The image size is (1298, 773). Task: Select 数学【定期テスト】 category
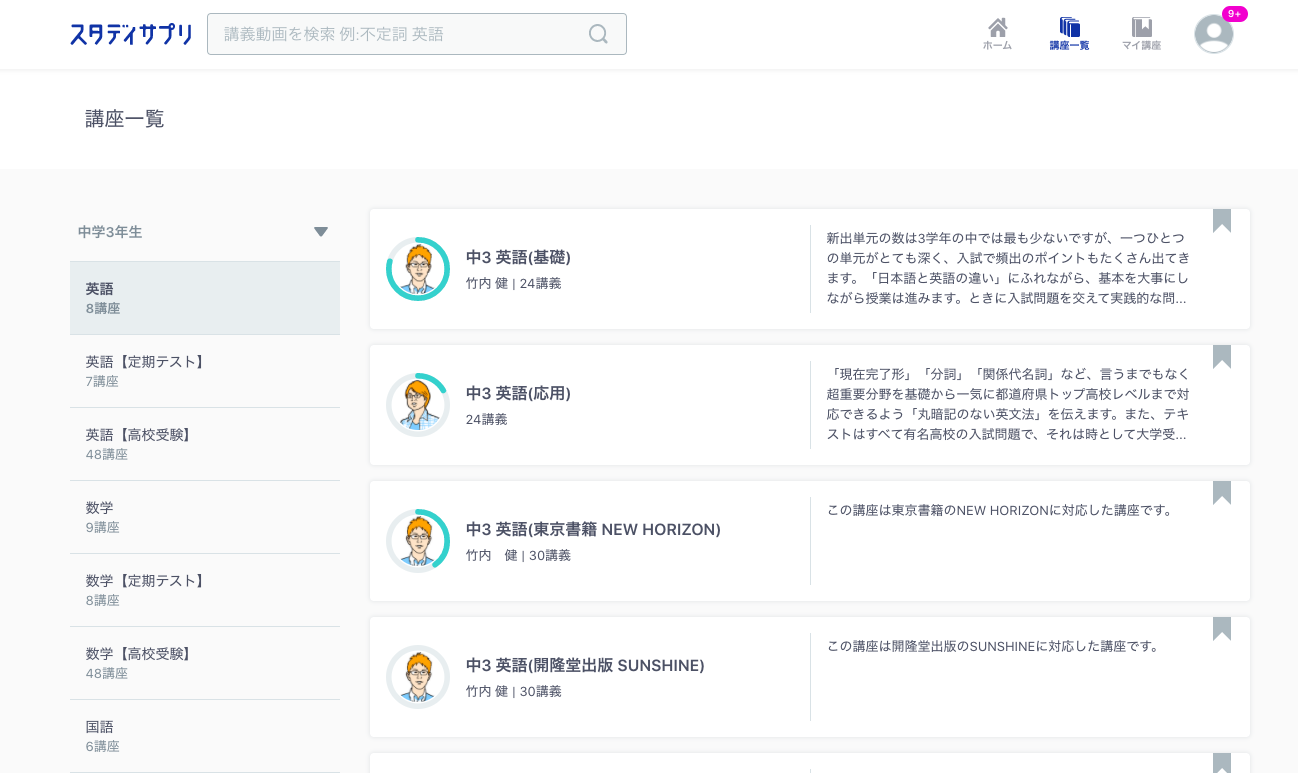click(x=205, y=590)
